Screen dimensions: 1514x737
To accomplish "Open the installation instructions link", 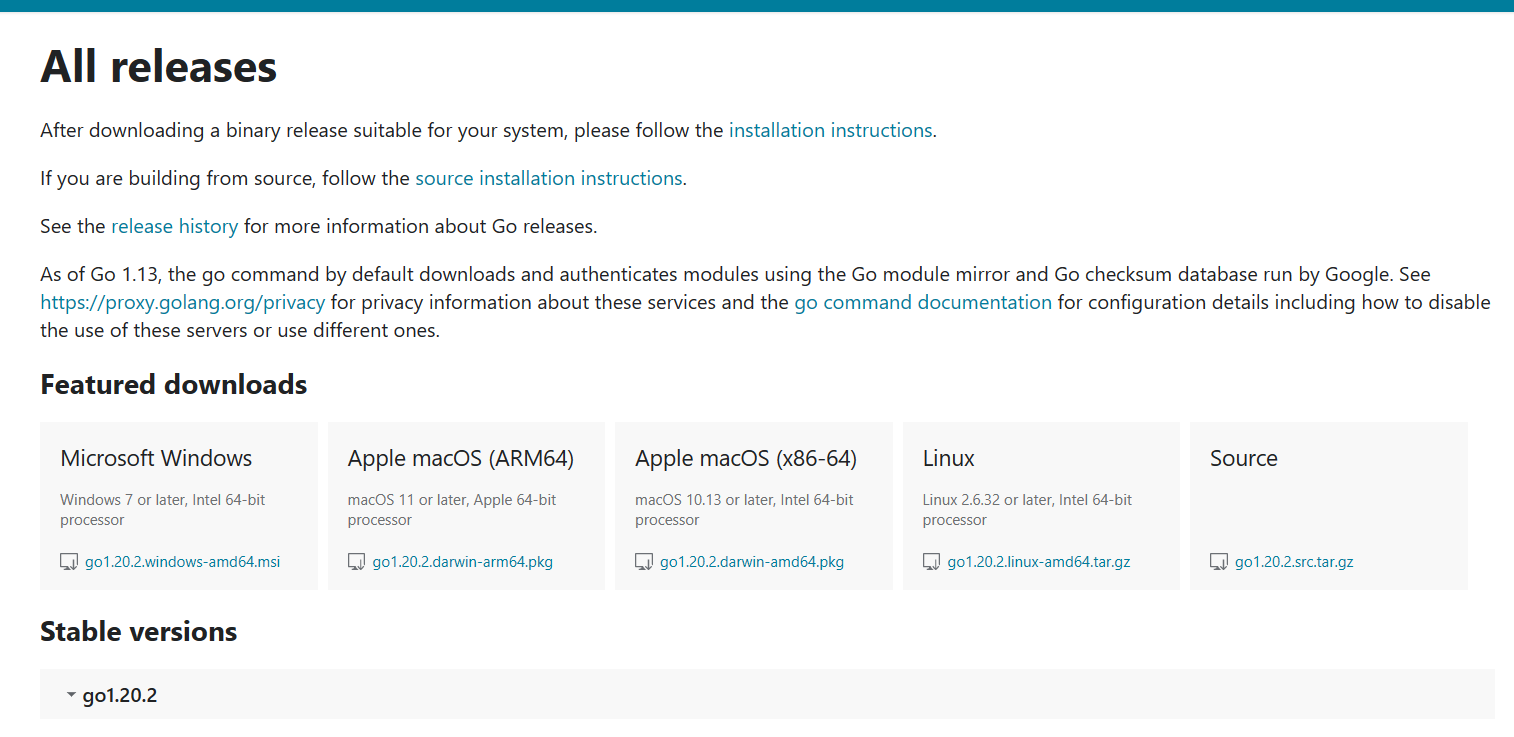I will click(830, 130).
